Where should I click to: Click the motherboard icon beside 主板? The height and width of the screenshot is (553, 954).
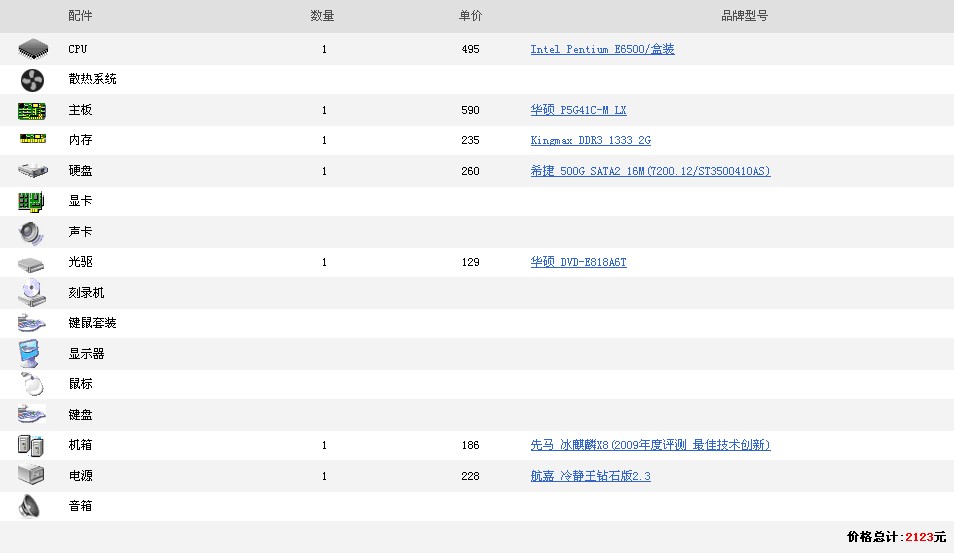point(32,111)
